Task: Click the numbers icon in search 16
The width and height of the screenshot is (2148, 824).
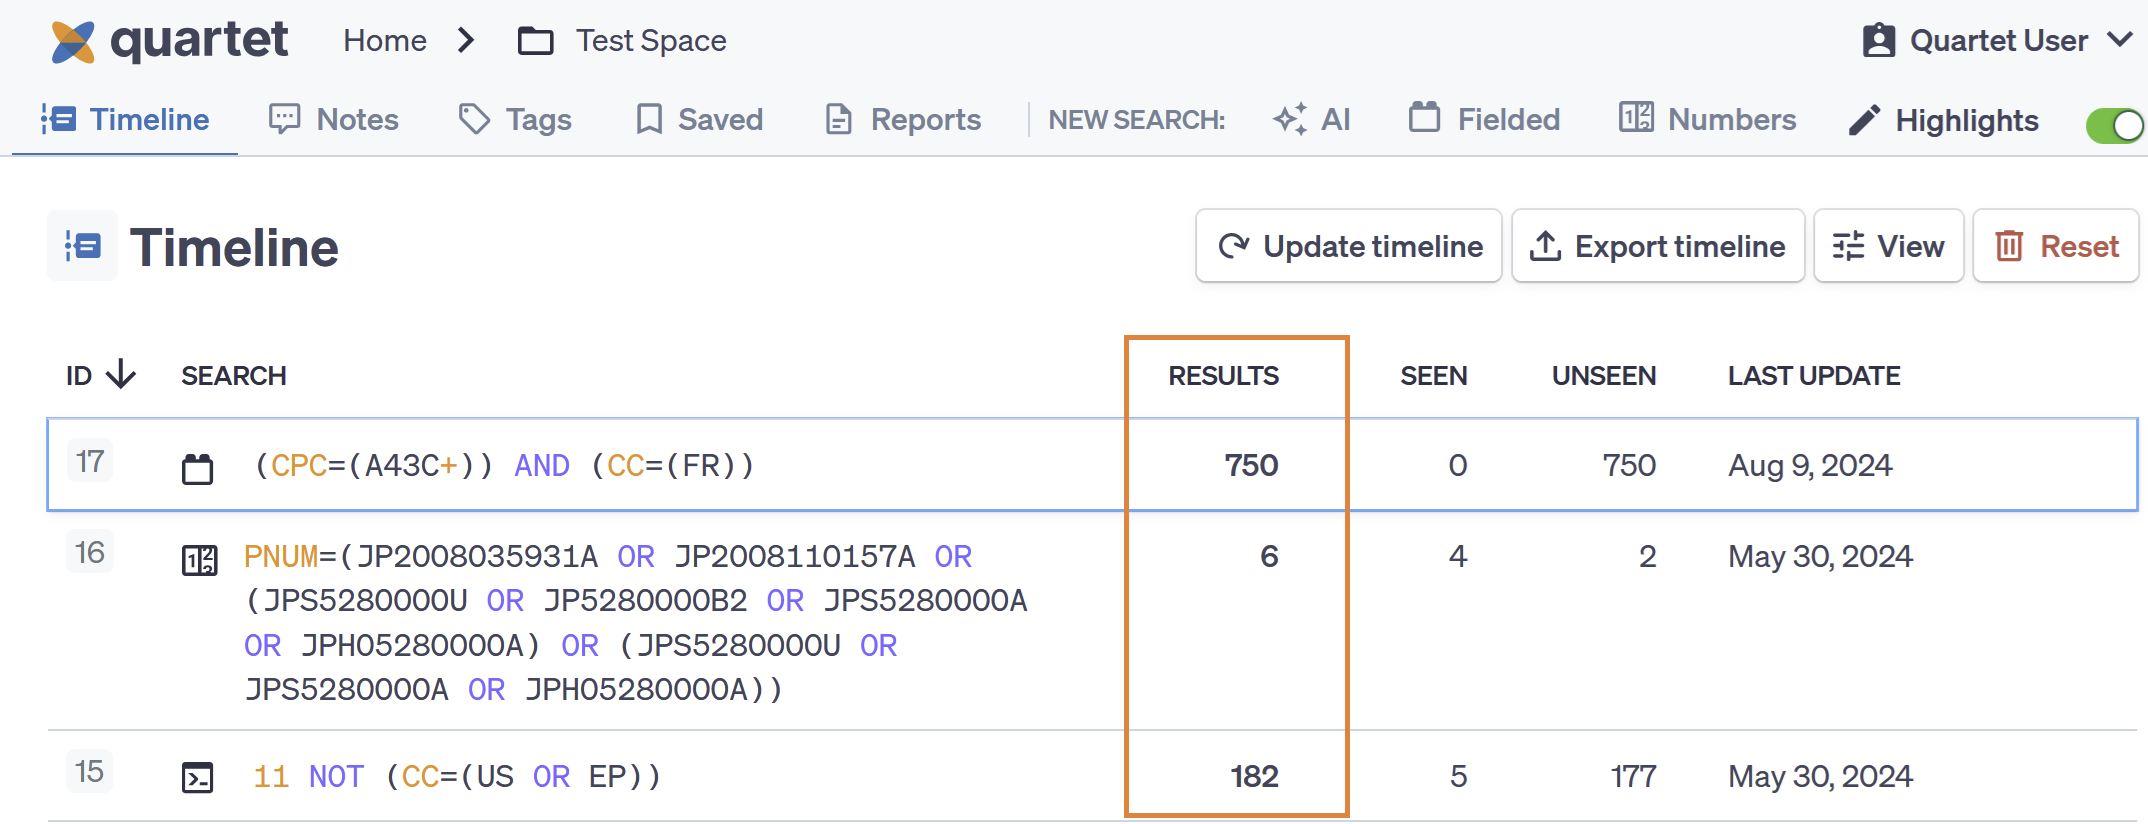Action: click(199, 560)
